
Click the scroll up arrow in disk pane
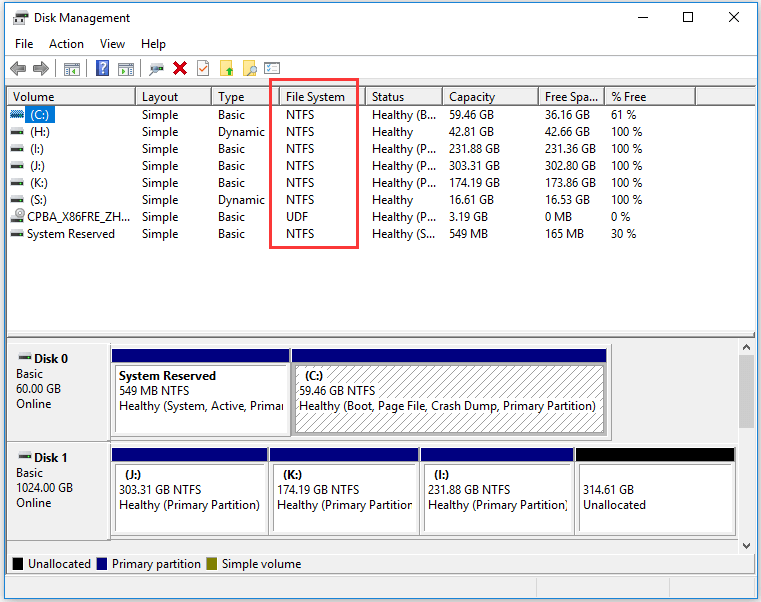tap(746, 348)
